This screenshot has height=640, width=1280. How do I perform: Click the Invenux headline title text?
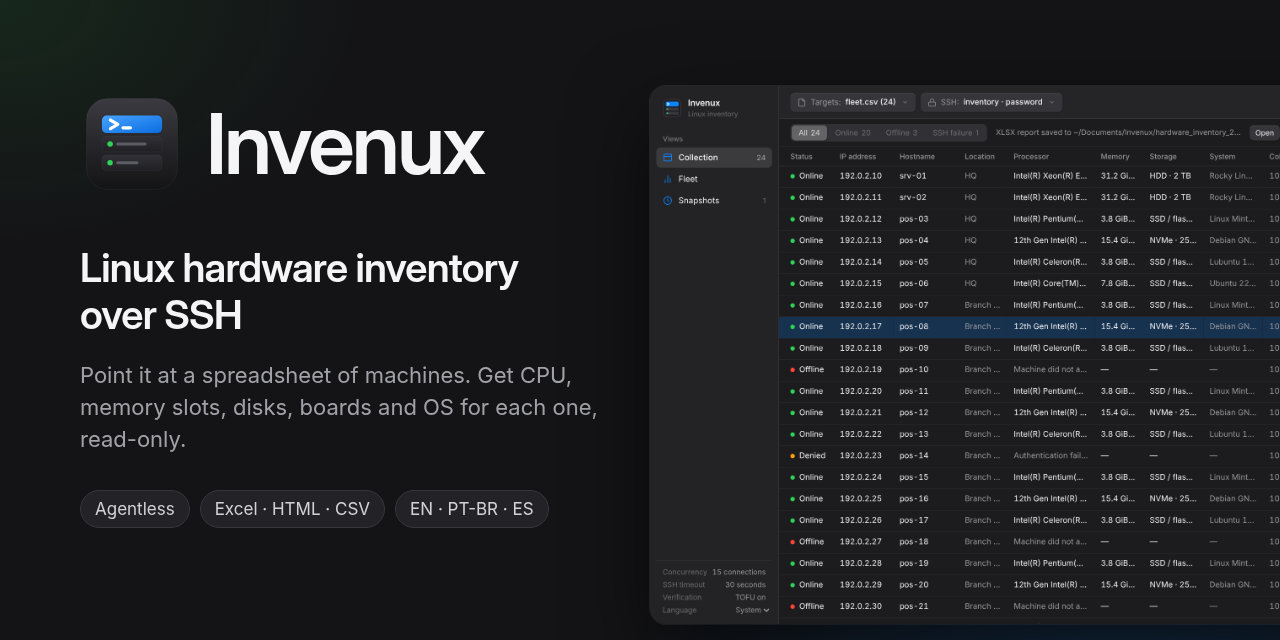click(346, 147)
